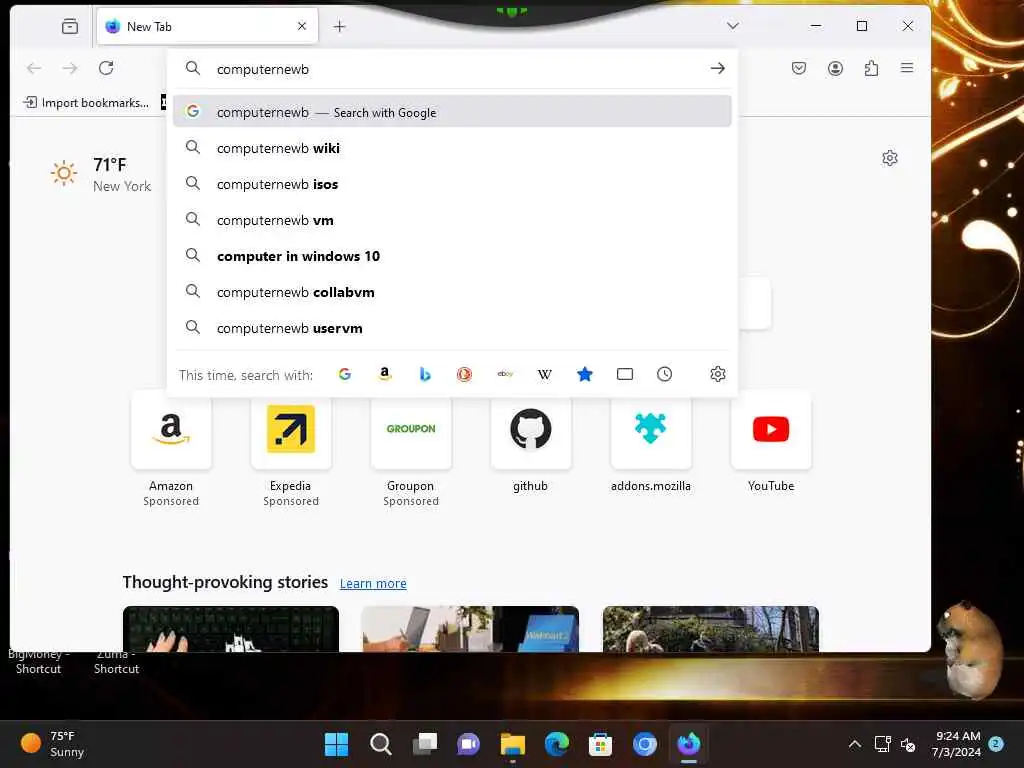The image size is (1024, 768).
Task: Open the Firefox application menu
Action: point(907,68)
